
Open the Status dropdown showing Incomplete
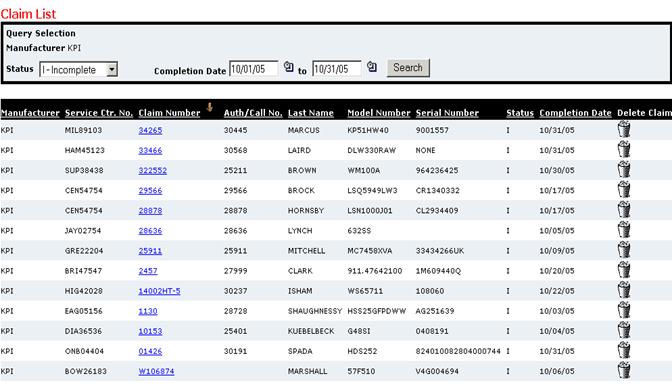(78, 69)
